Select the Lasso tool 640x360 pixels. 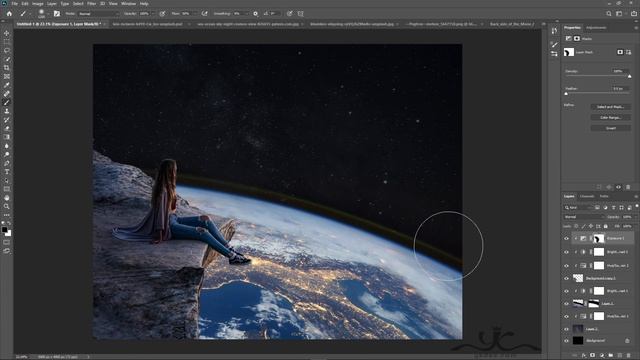(x=7, y=51)
